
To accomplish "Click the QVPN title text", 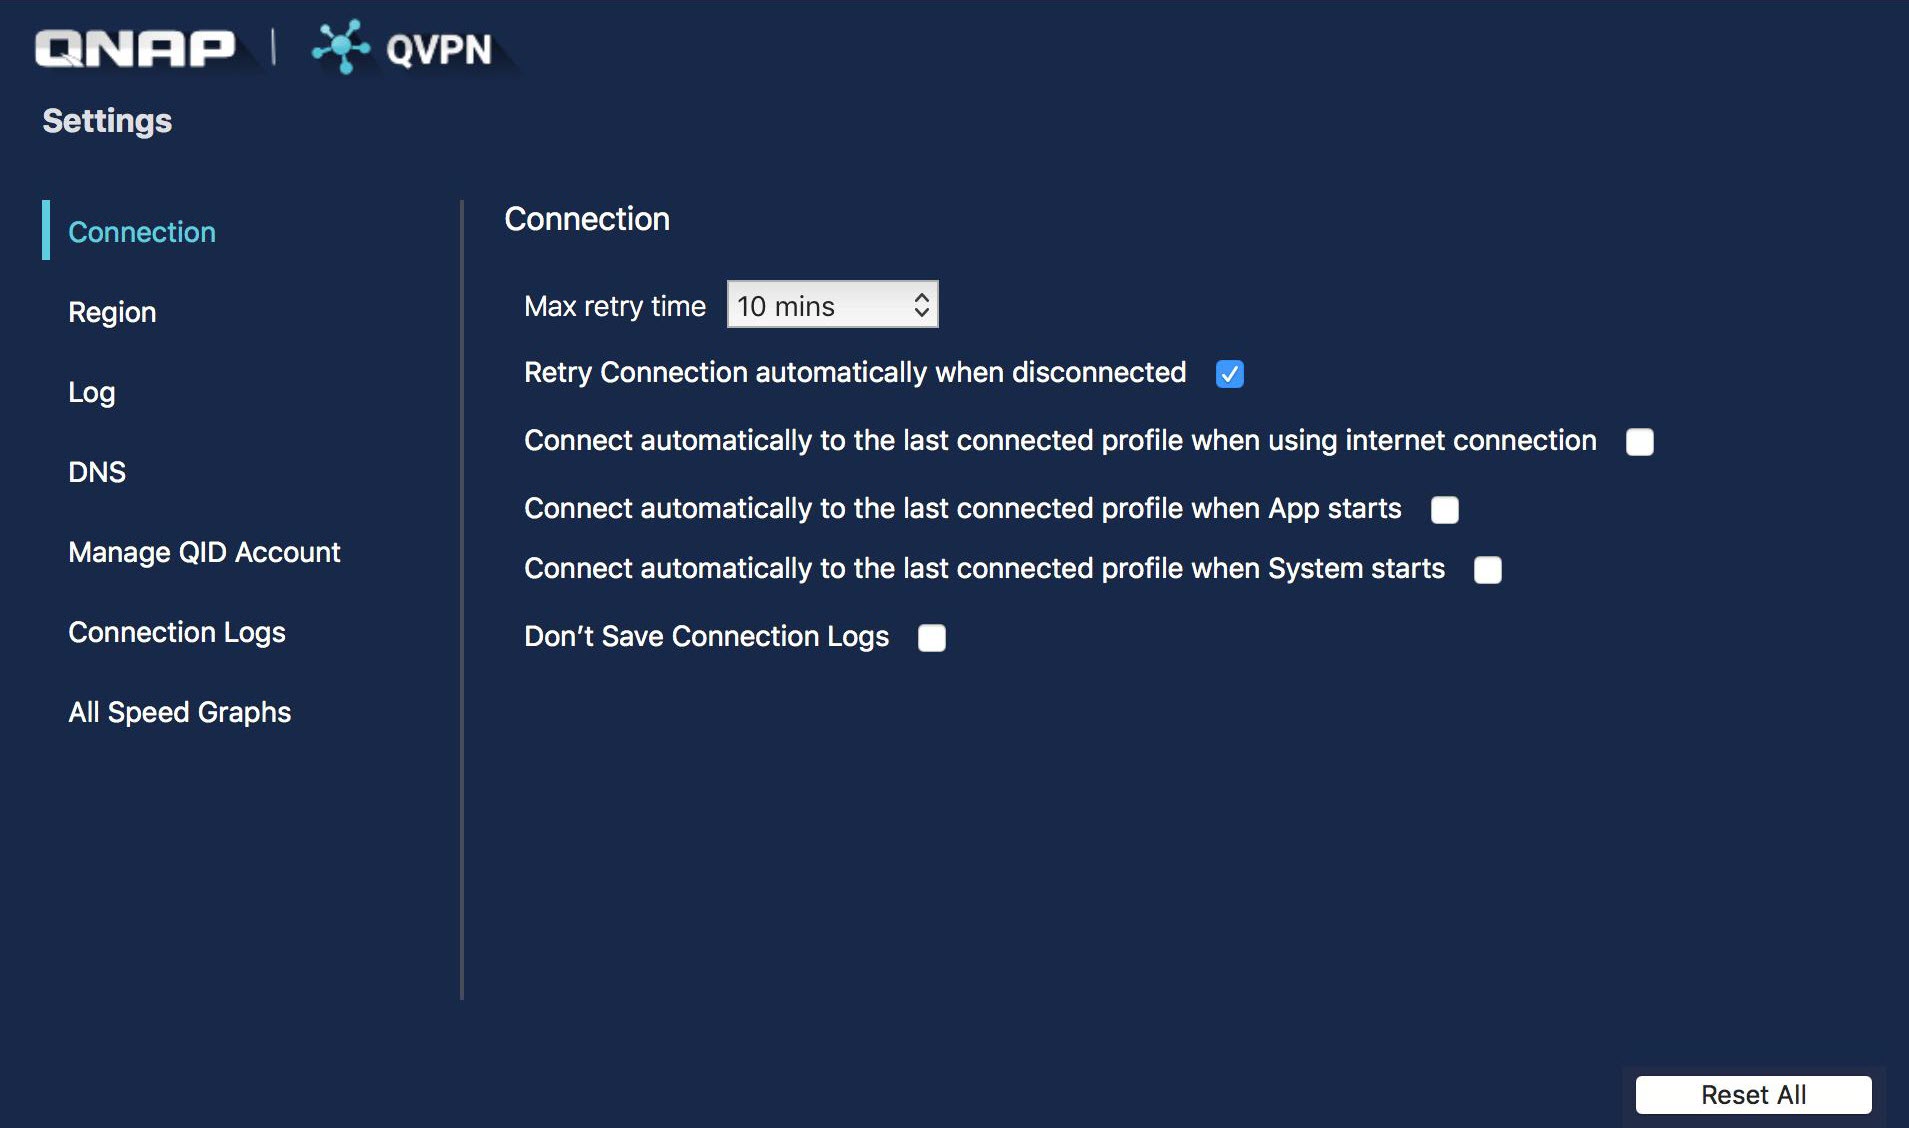I will pos(439,49).
